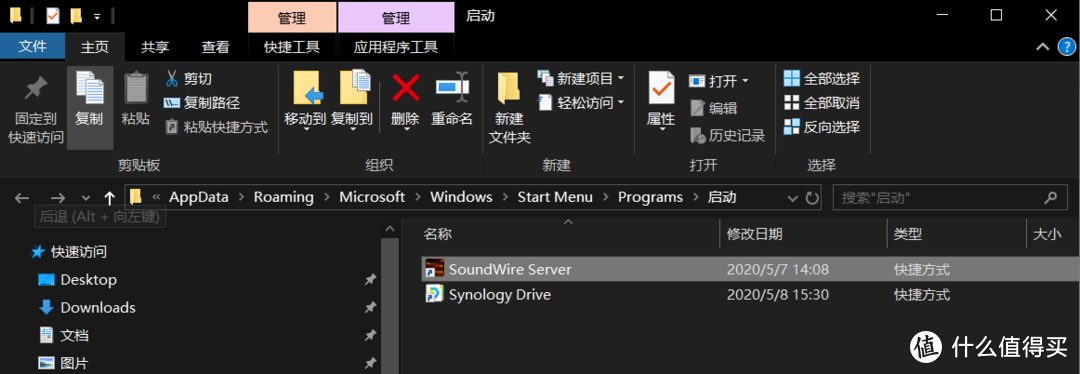Expand recent locations dropdown arrow
Image resolution: width=1080 pixels, height=374 pixels.
(85, 198)
